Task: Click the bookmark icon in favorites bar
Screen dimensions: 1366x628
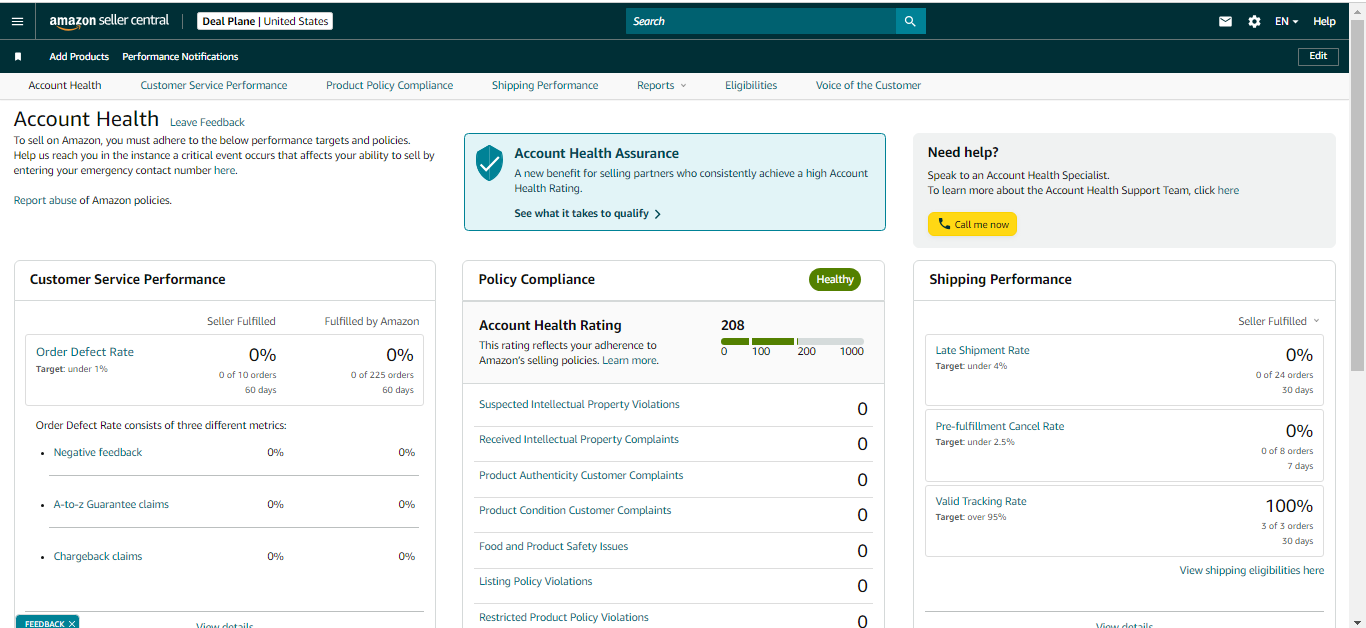Action: [x=18, y=57]
